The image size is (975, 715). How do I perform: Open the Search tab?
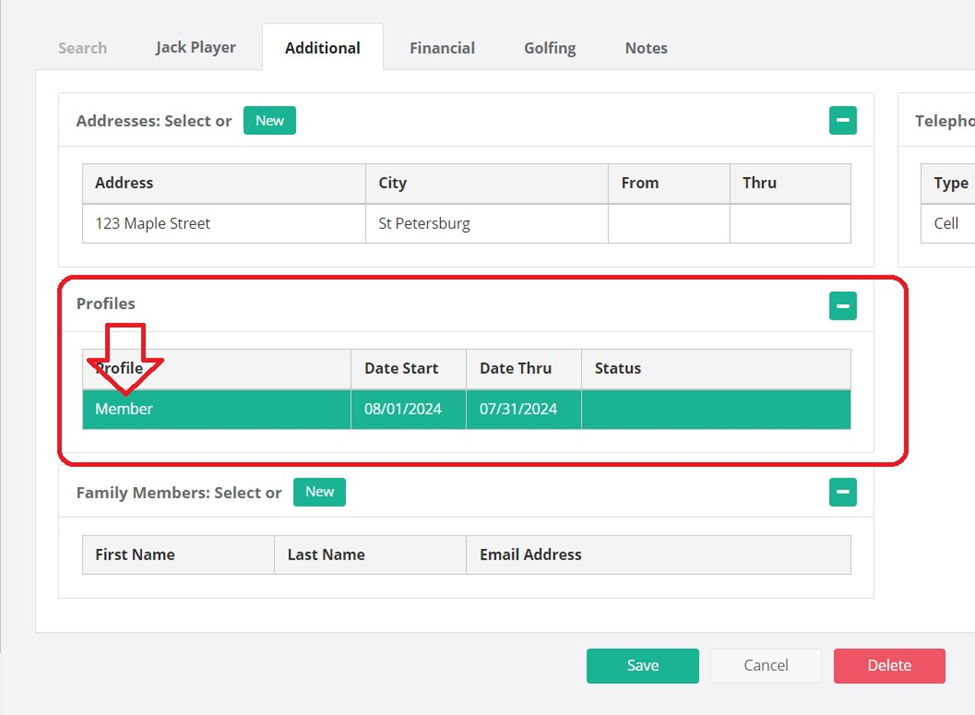pos(83,48)
